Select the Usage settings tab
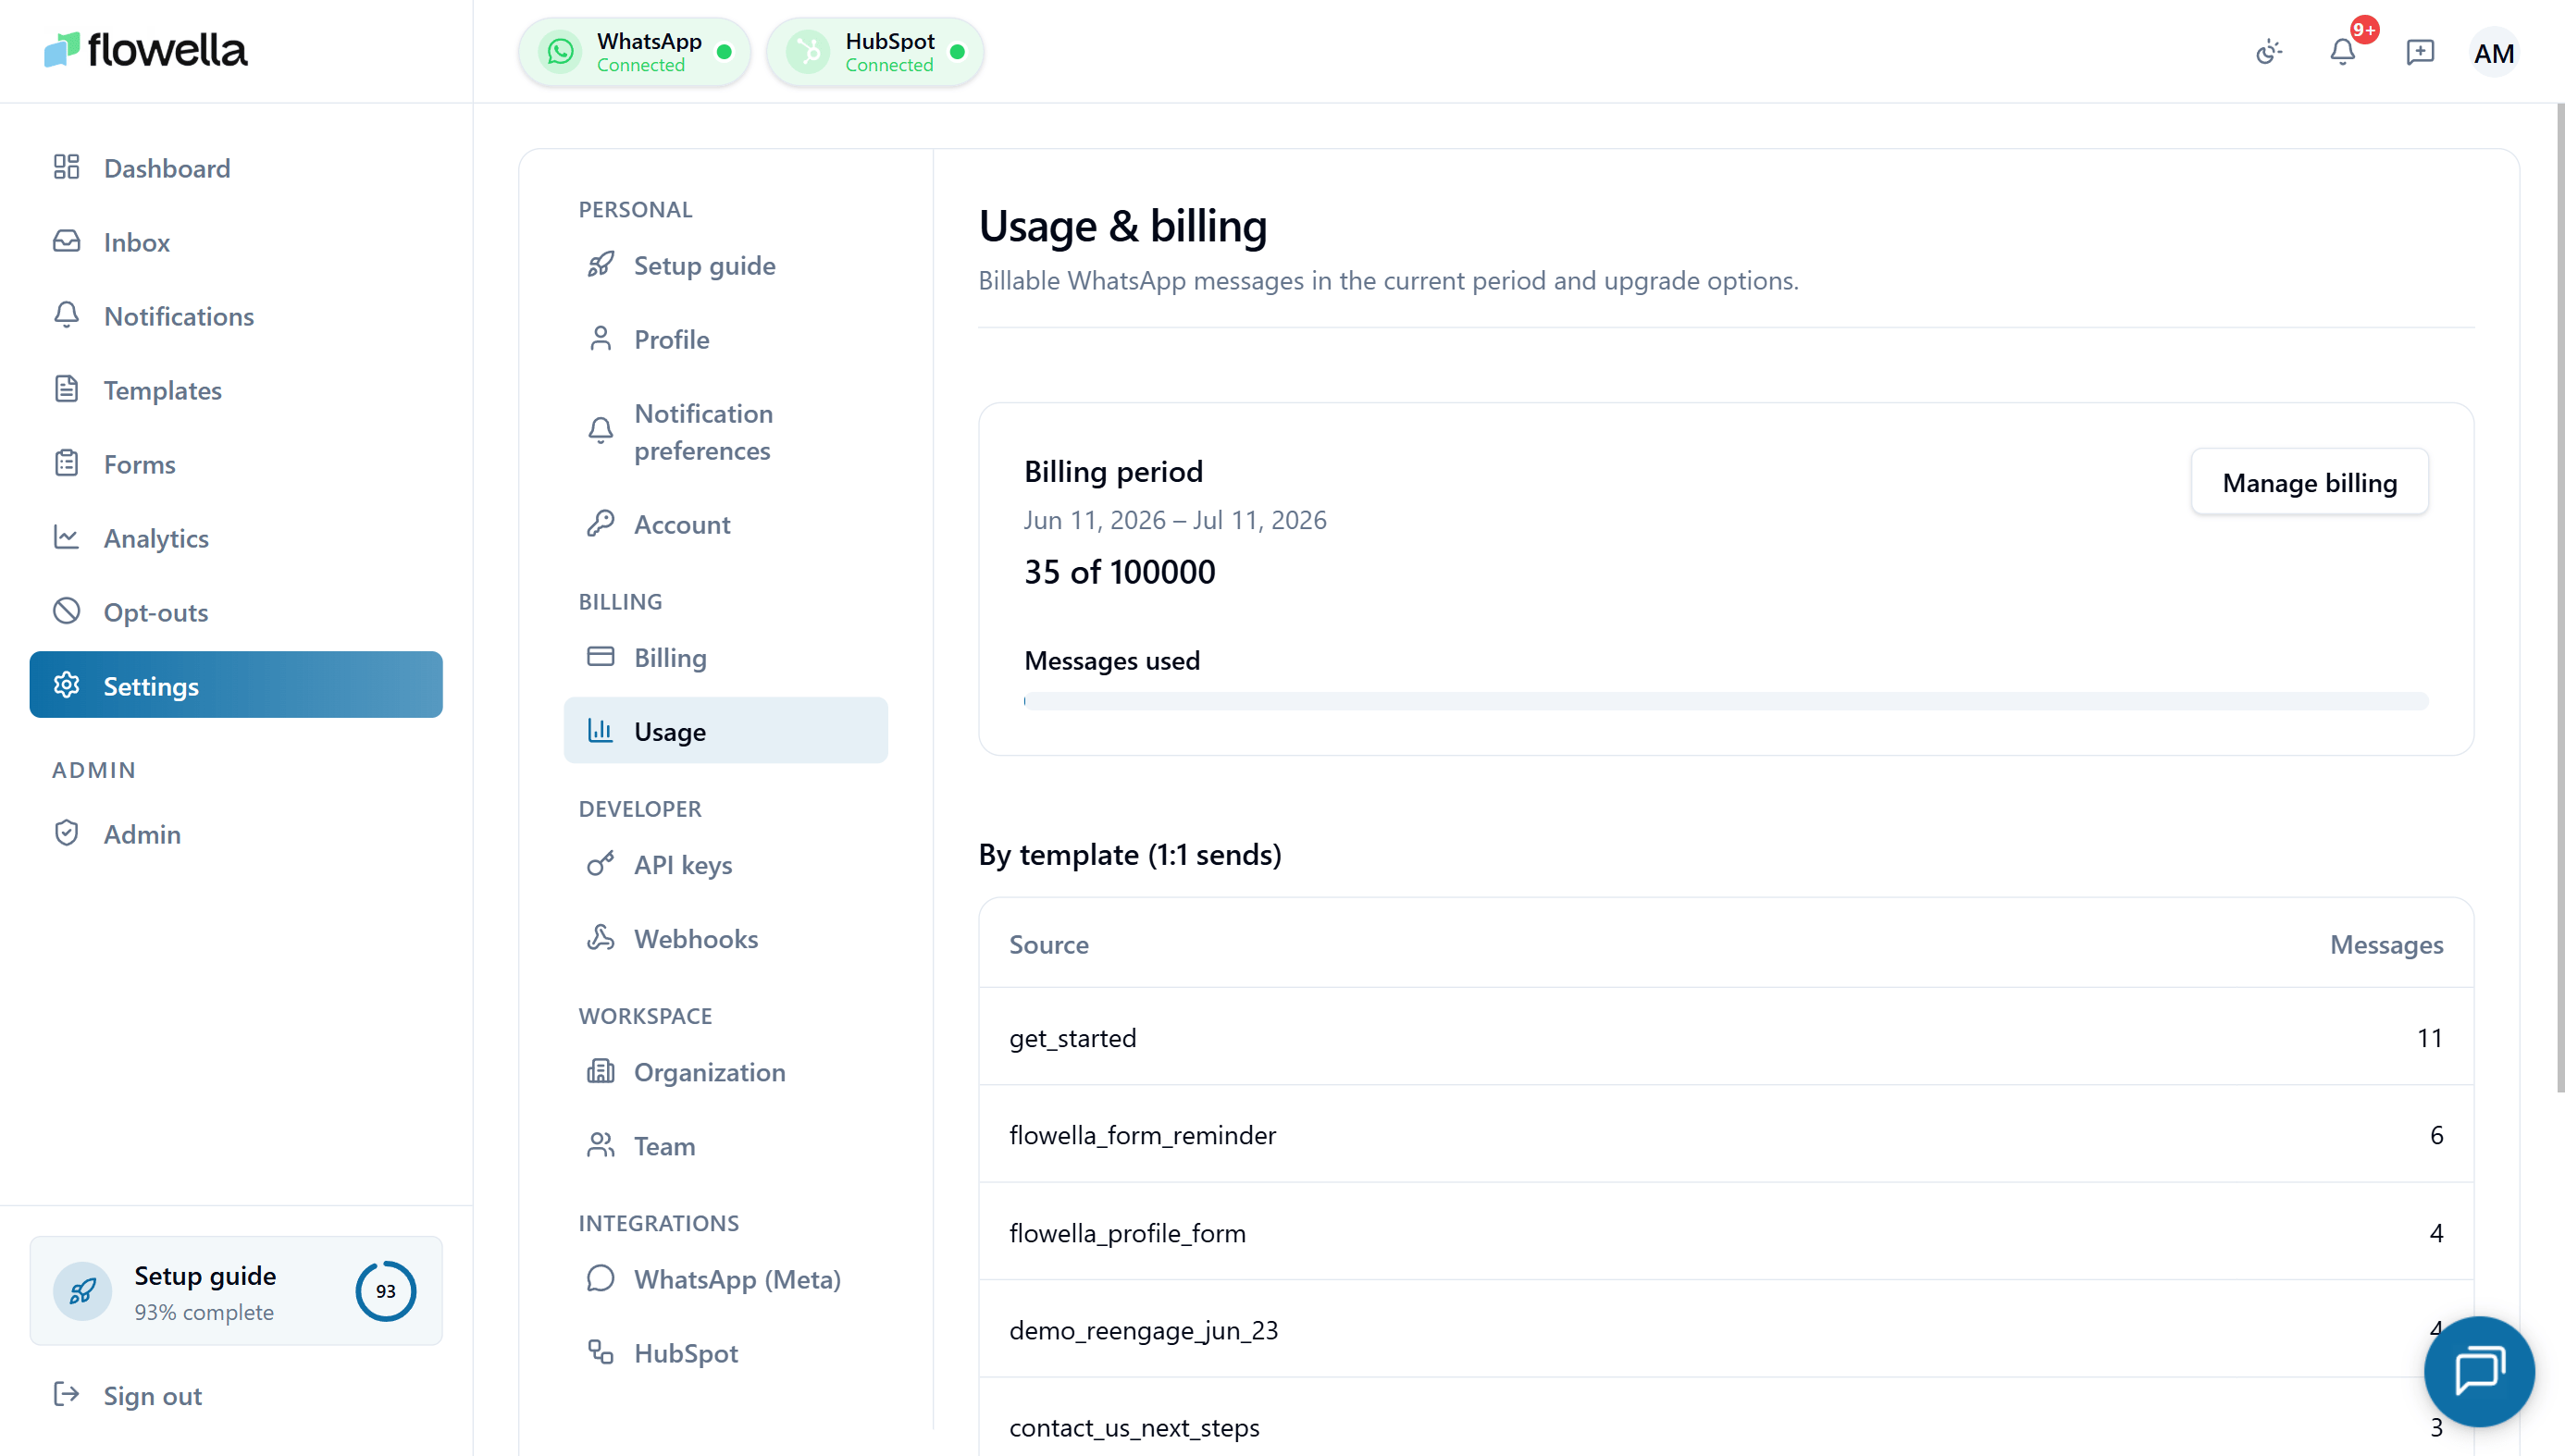This screenshot has height=1456, width=2565. (726, 731)
